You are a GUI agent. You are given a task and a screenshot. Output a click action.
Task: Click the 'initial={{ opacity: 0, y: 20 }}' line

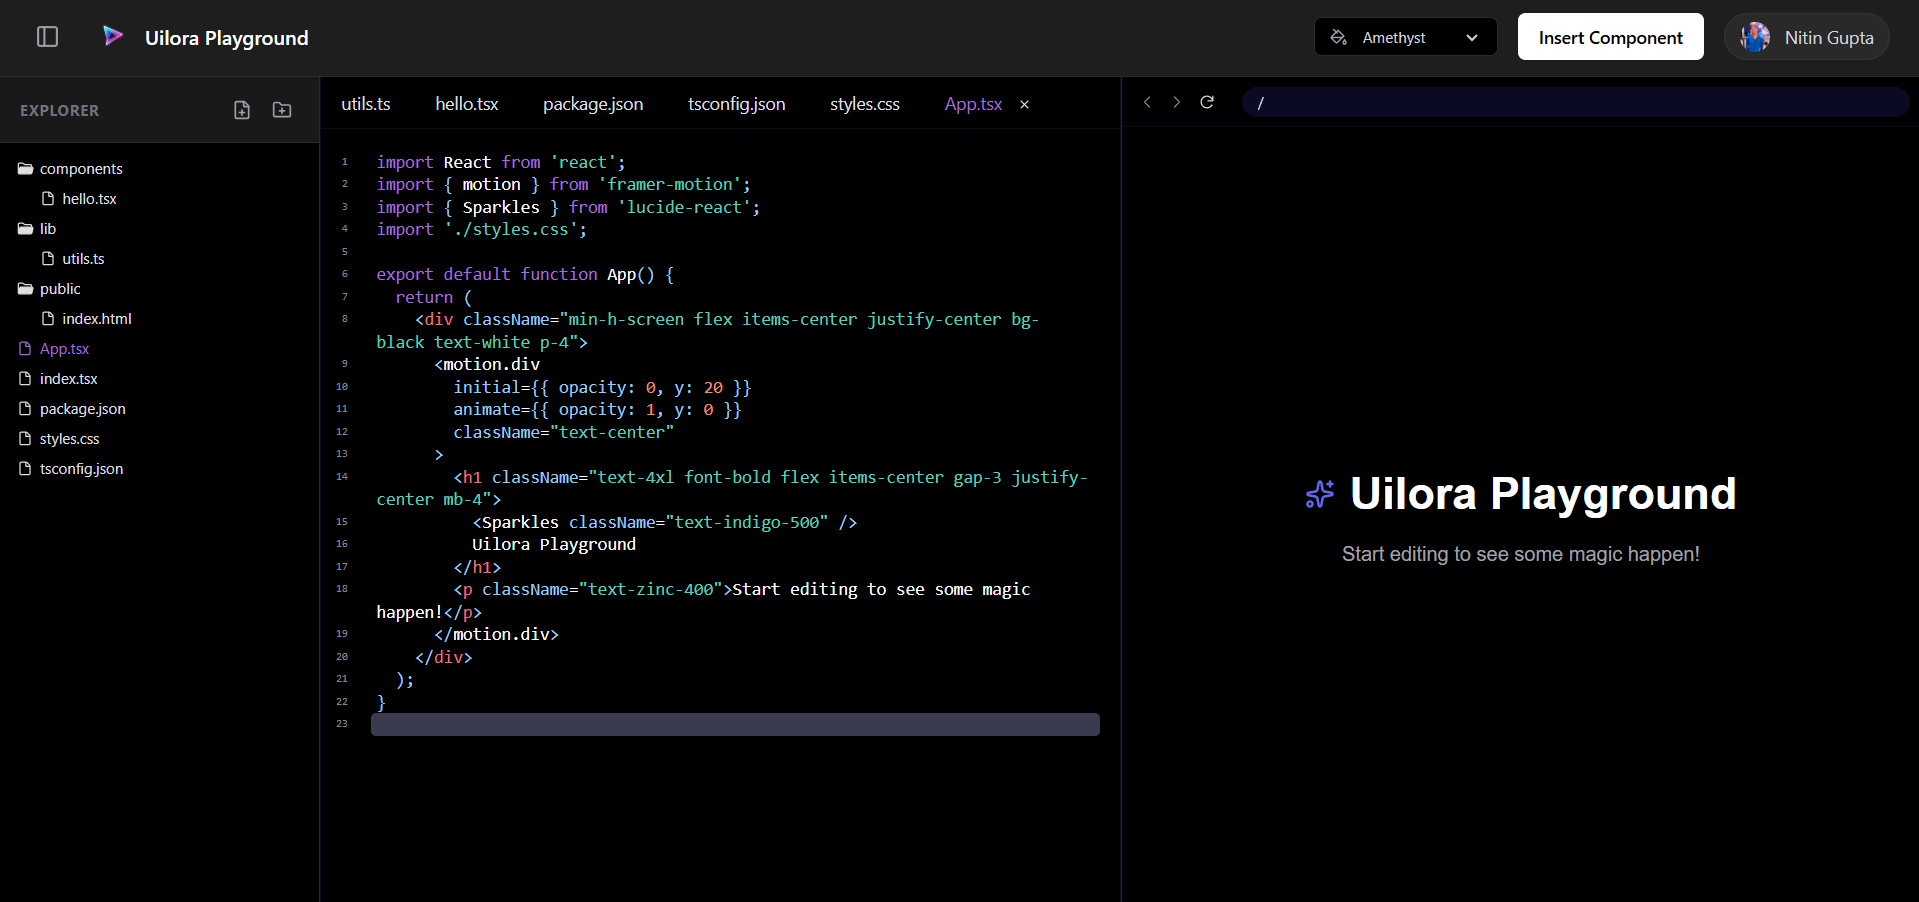pyautogui.click(x=602, y=387)
